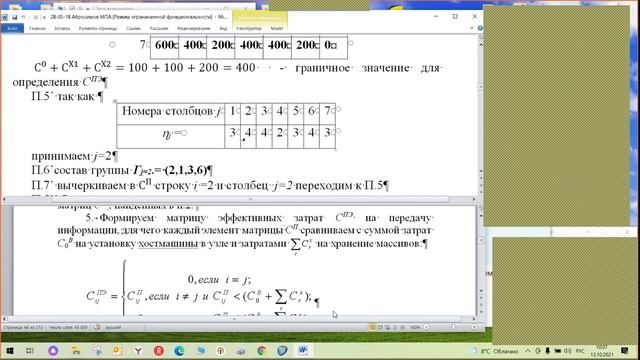Open Task View on the taskbar

(30, 351)
